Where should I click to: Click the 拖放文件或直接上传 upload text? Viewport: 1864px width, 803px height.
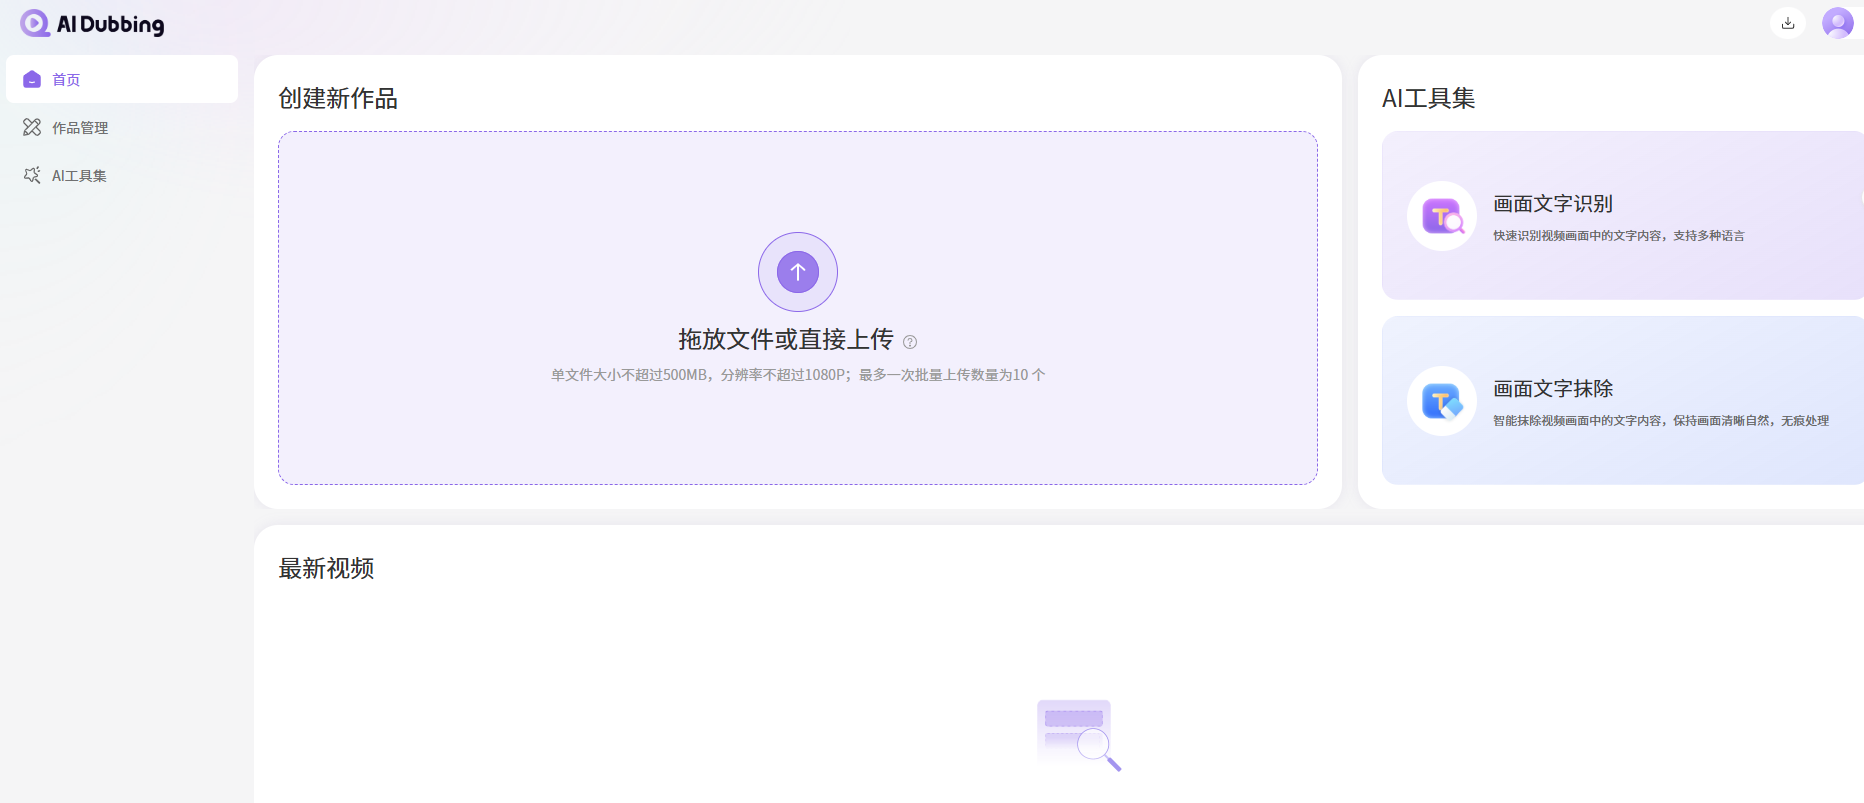tap(785, 340)
